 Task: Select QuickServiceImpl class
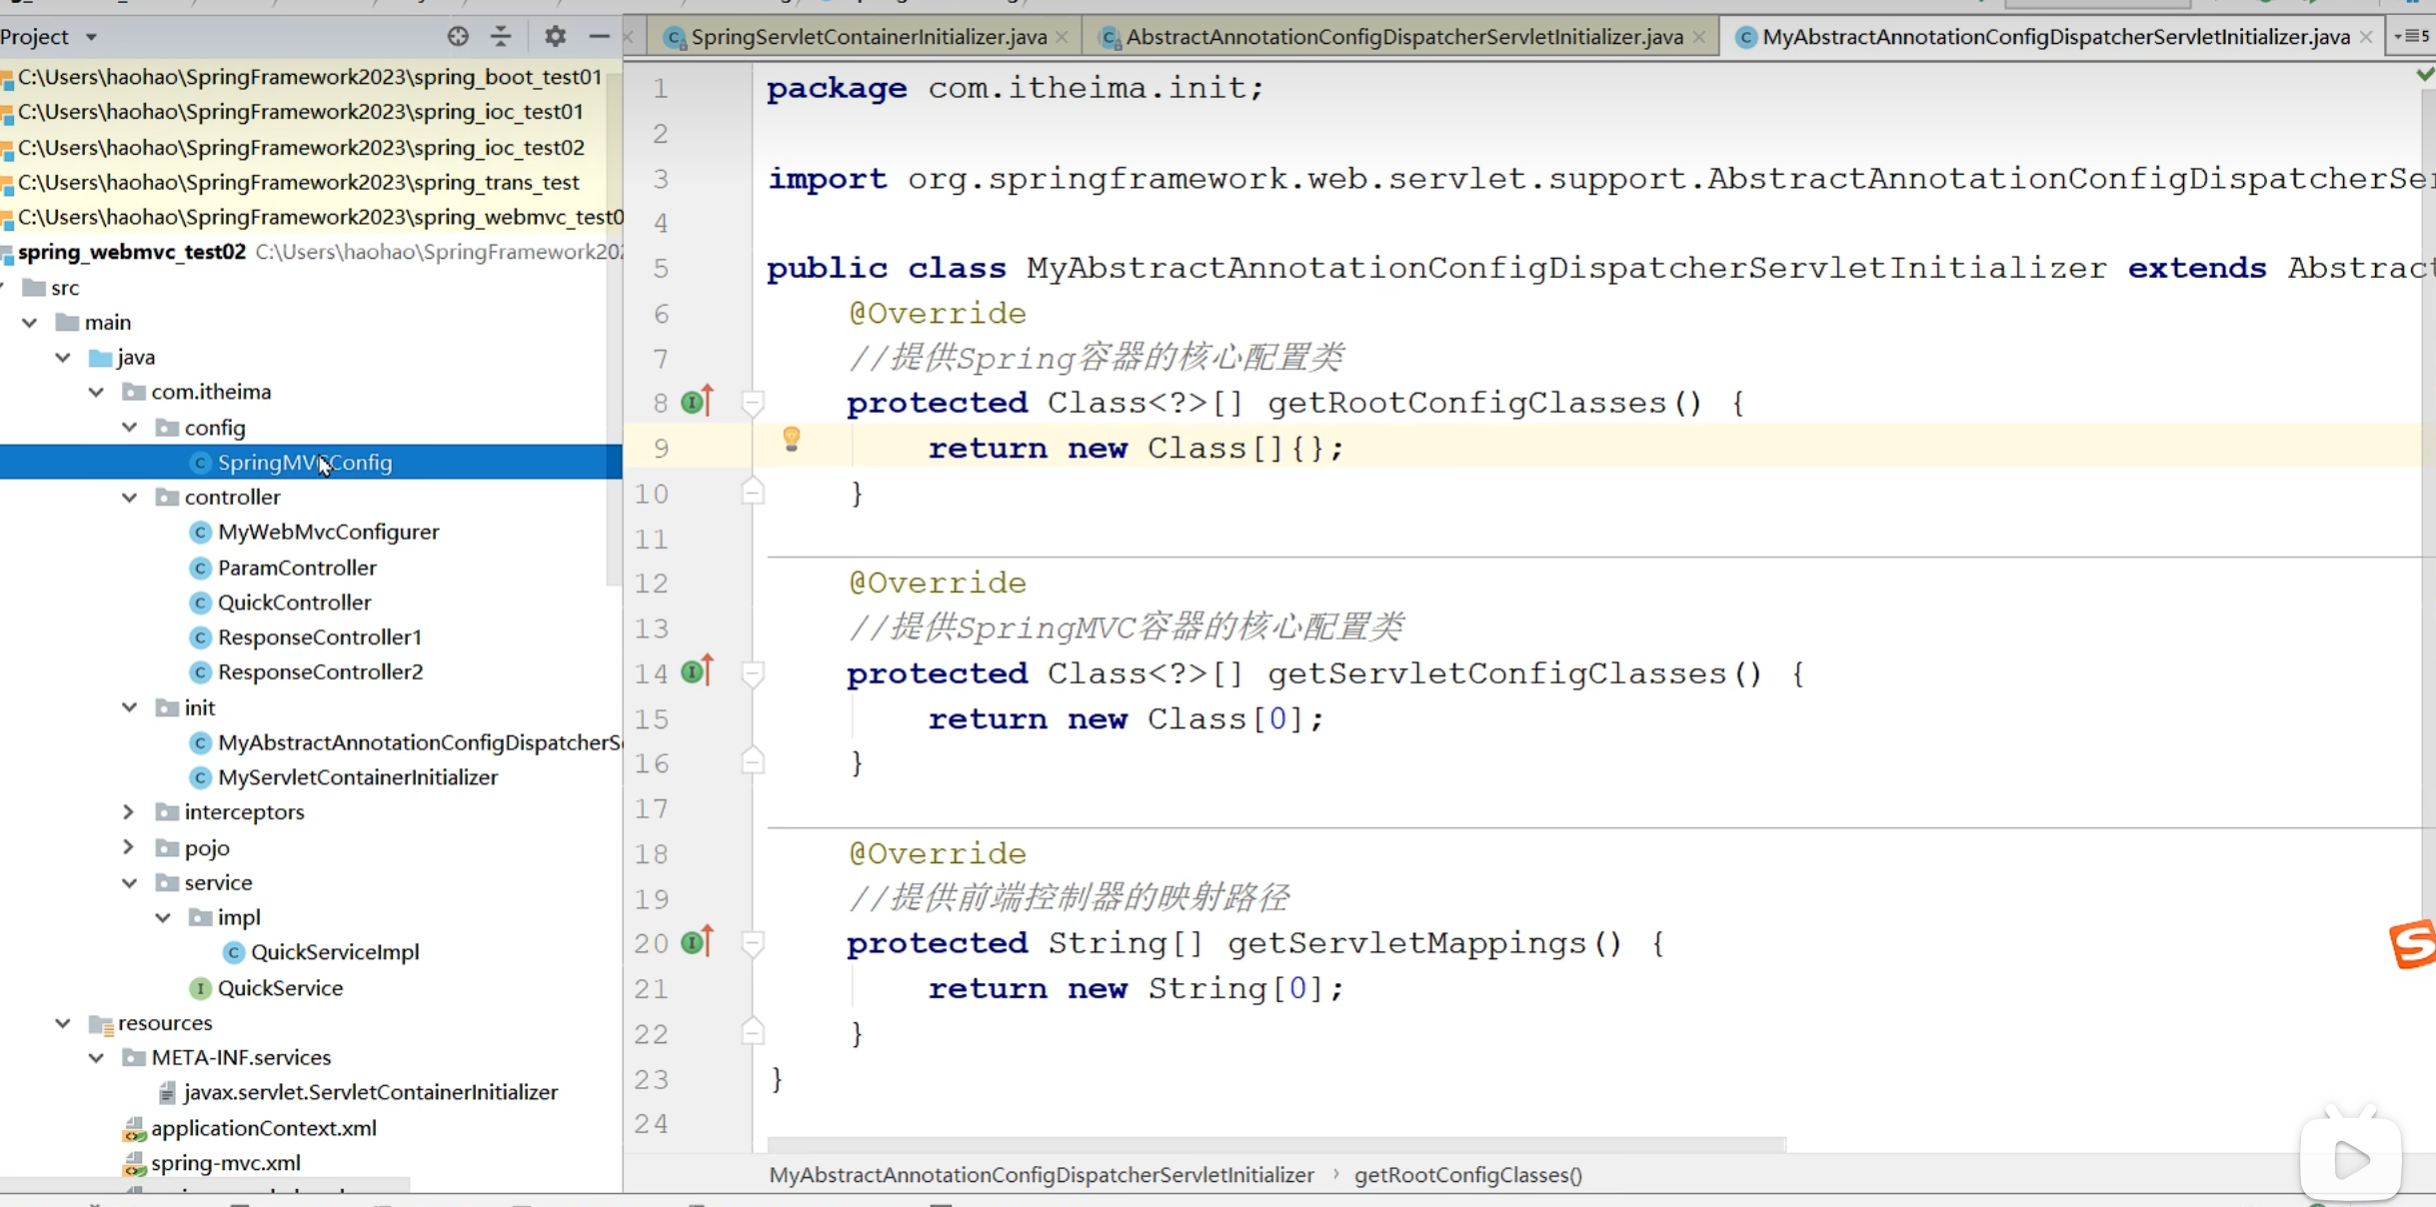pyautogui.click(x=334, y=952)
